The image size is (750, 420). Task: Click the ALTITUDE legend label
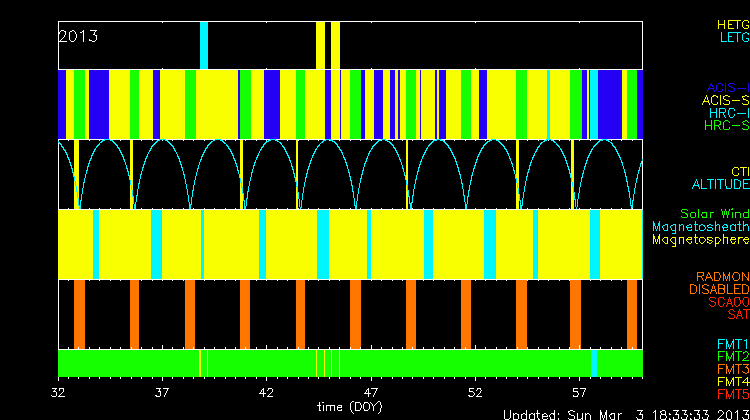(720, 185)
